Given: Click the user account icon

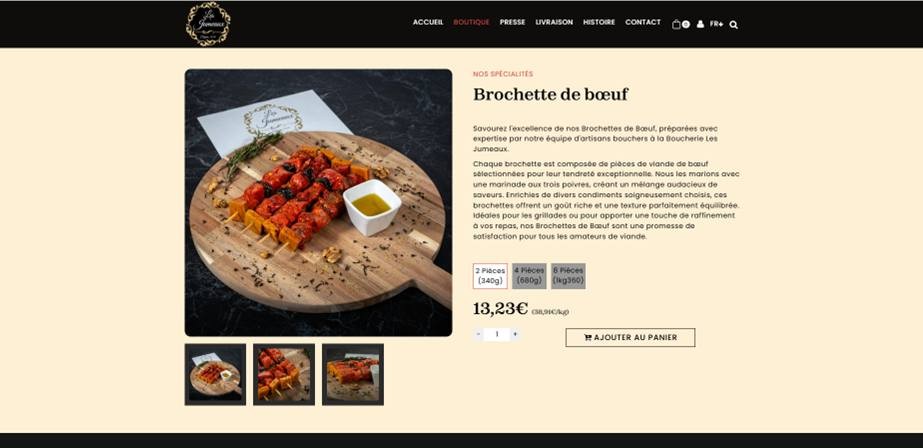Looking at the screenshot, I should pyautogui.click(x=700, y=24).
